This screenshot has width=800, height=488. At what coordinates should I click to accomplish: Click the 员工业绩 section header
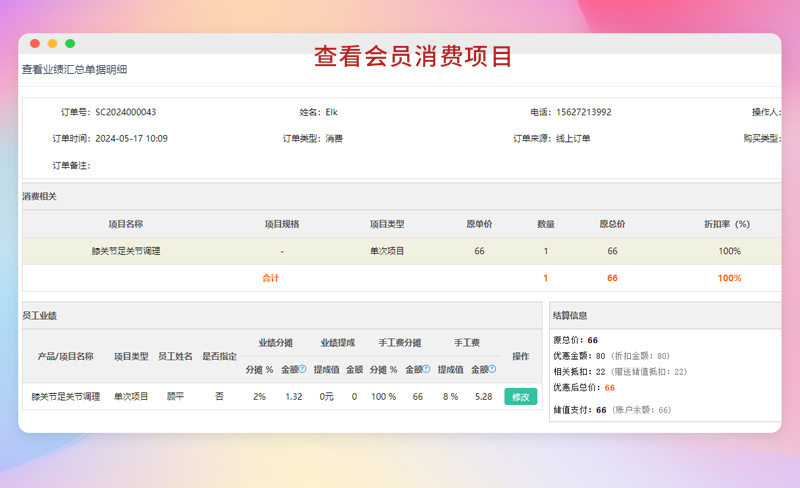pyautogui.click(x=39, y=316)
